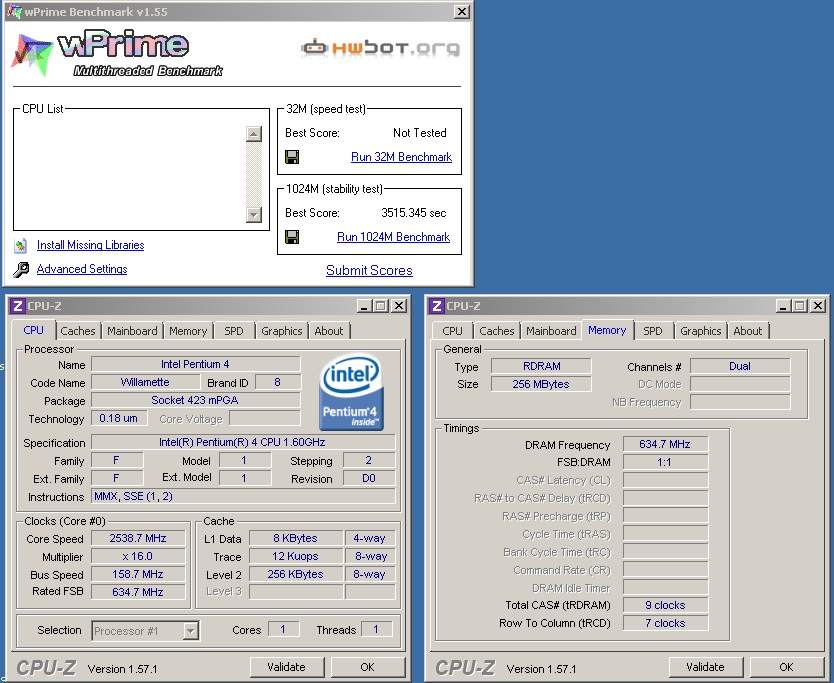Click the DRAM Frequency 634.7 MHz field
Image resolution: width=834 pixels, height=683 pixels.
pyautogui.click(x=665, y=444)
